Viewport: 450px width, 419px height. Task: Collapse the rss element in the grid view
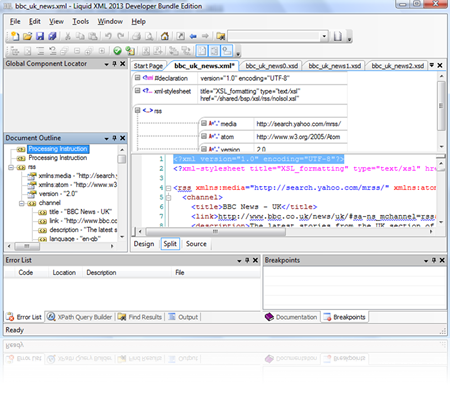(137, 110)
